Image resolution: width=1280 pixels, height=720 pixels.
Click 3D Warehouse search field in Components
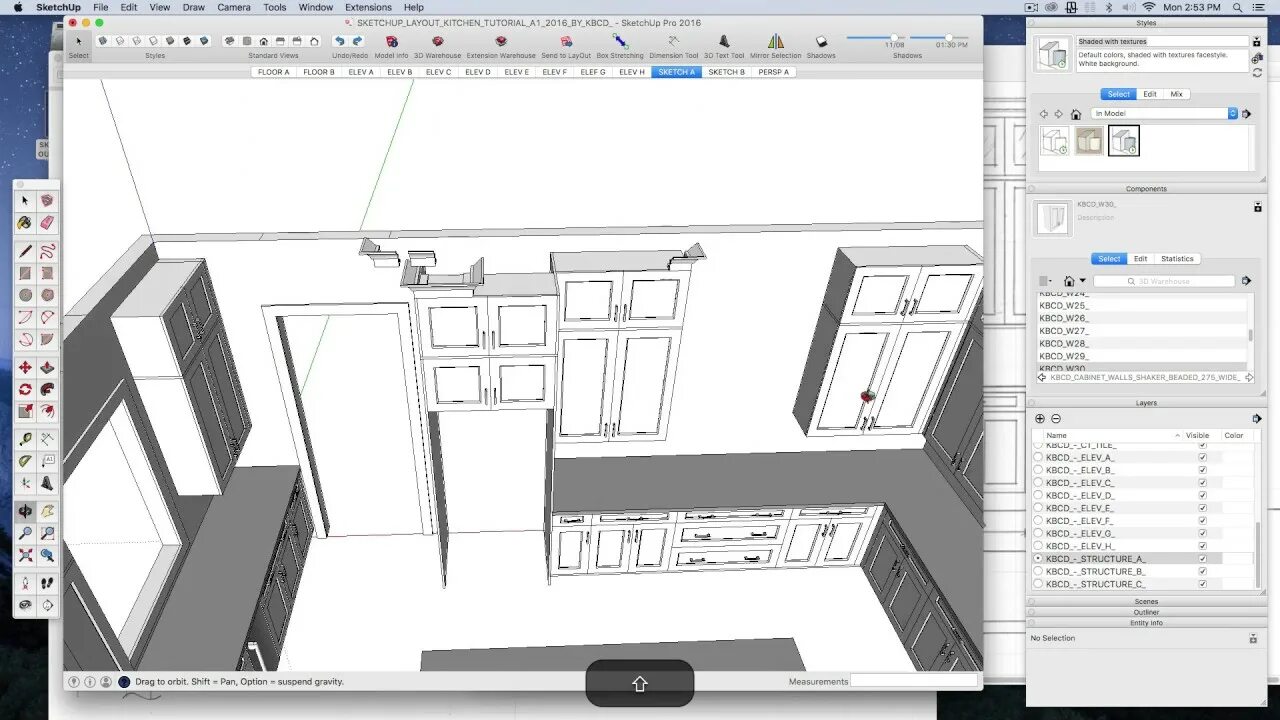(x=1165, y=281)
